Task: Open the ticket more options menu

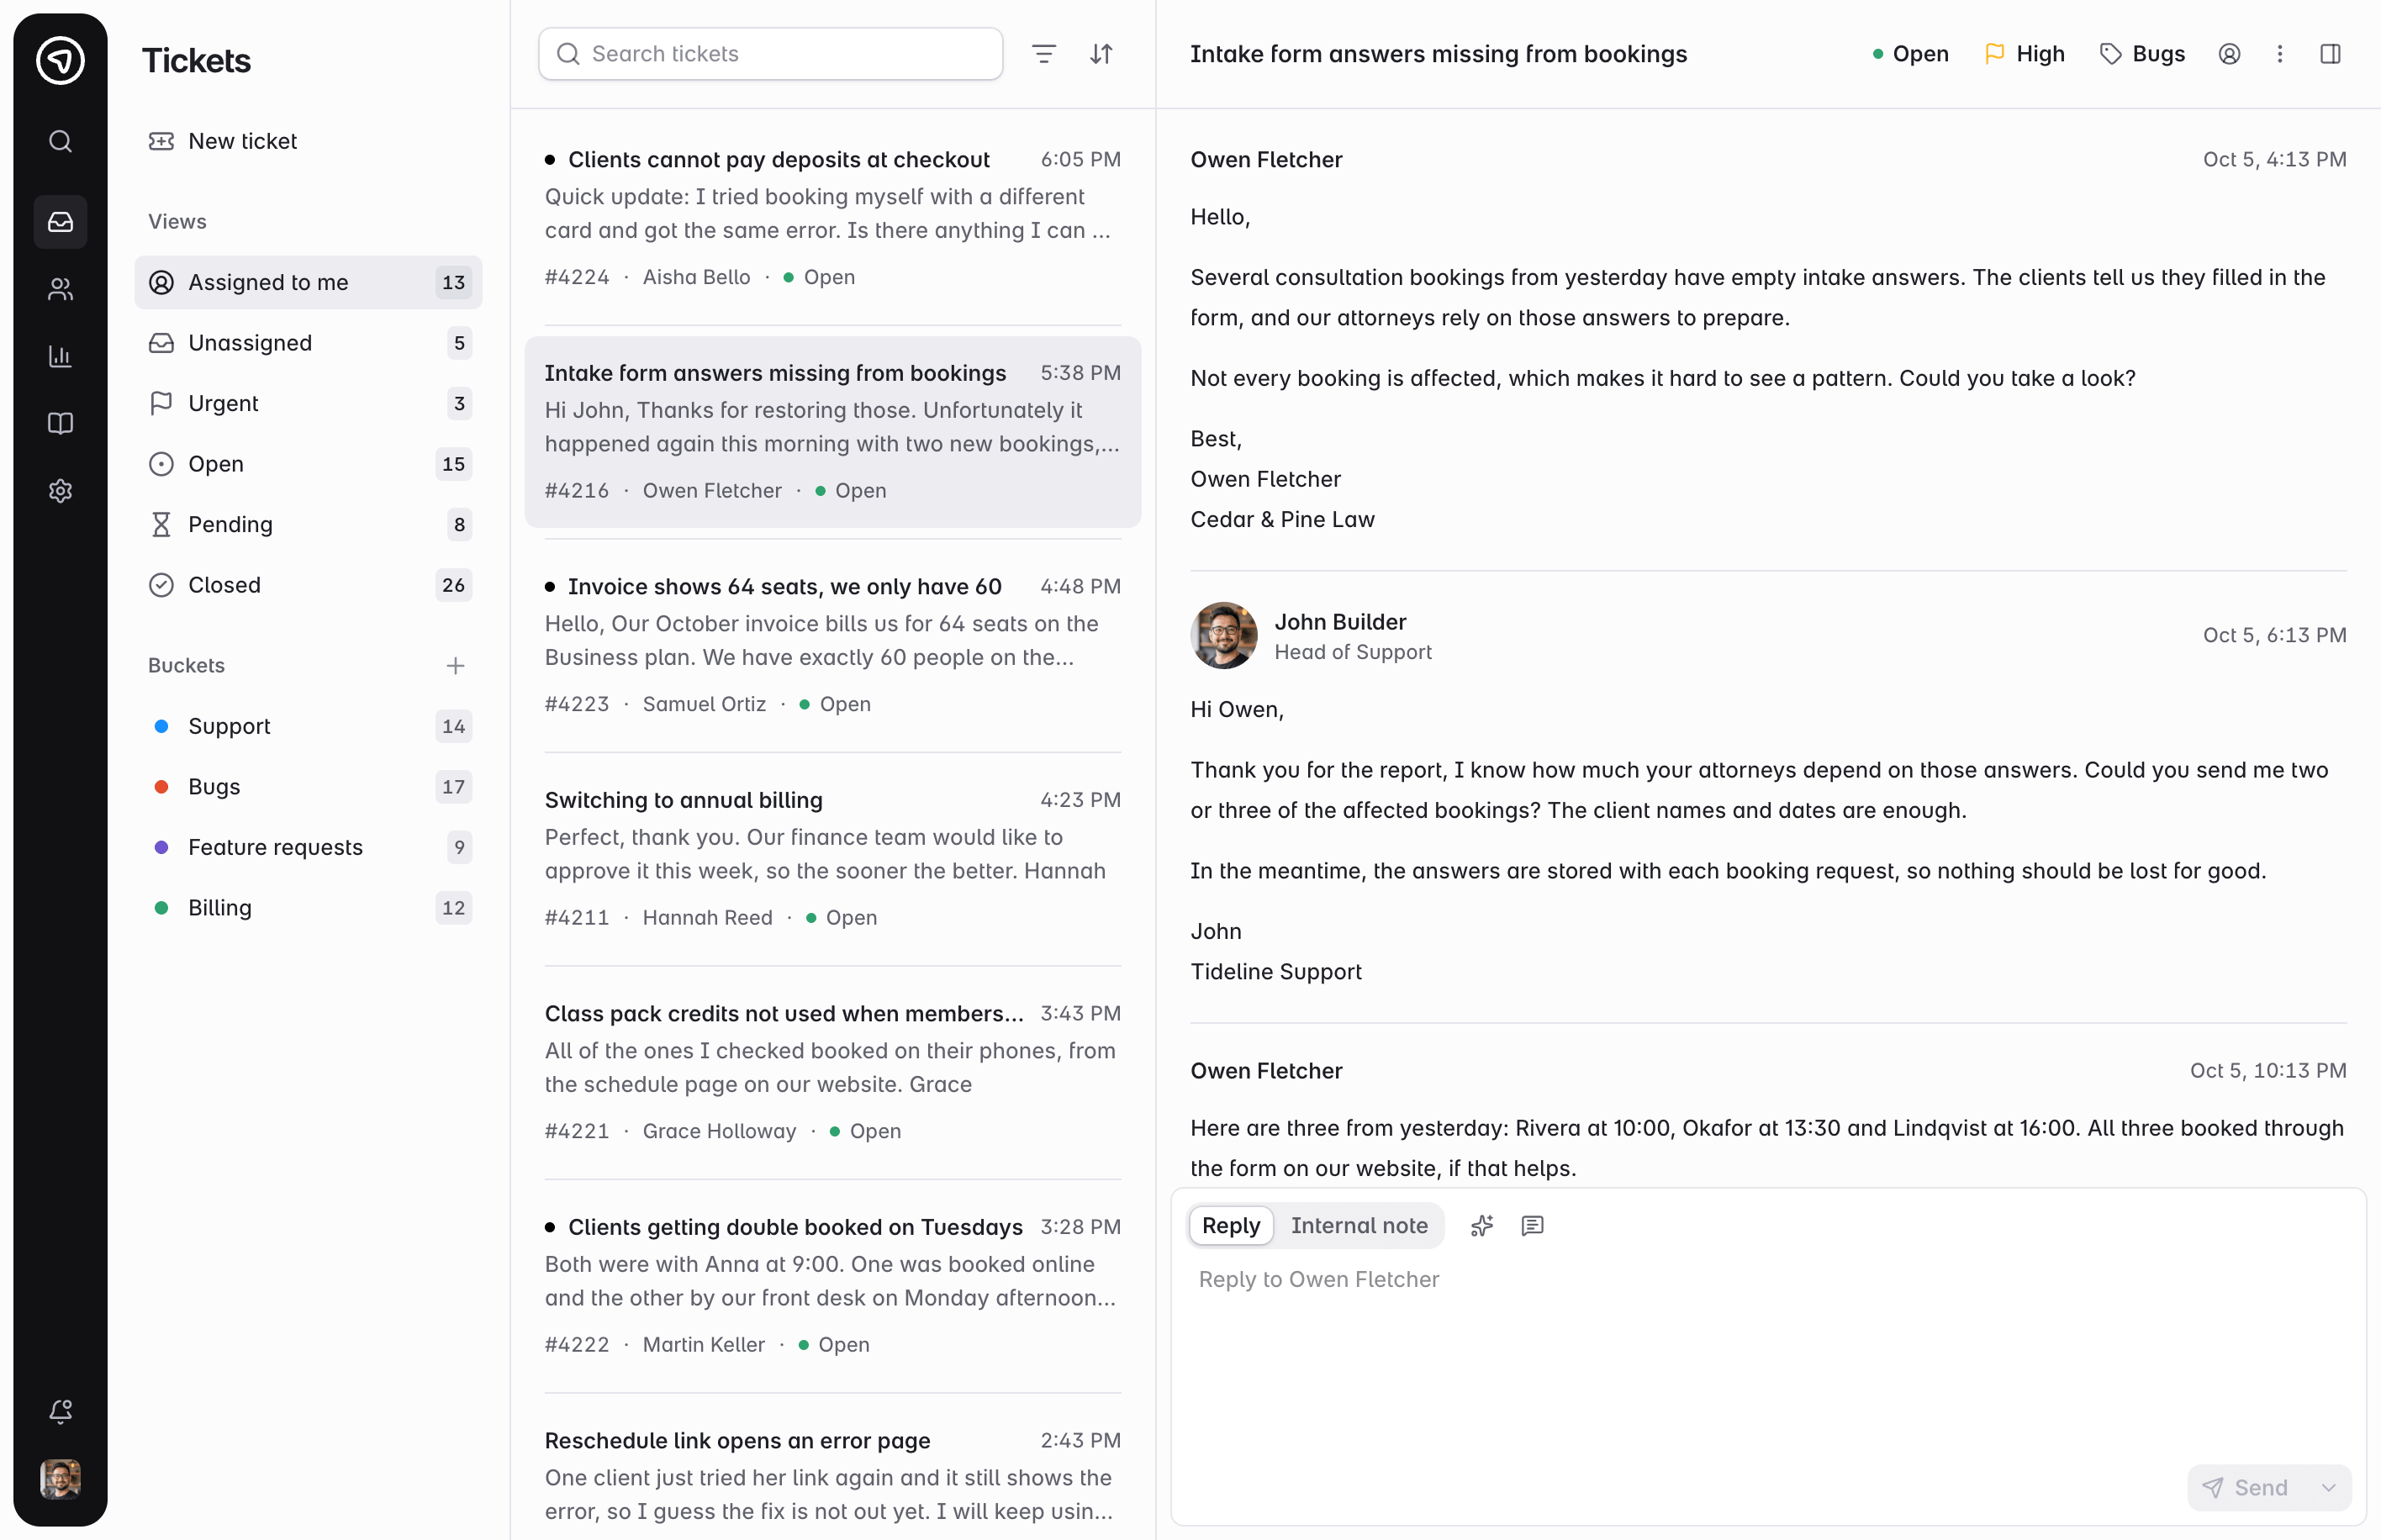Action: 2279,54
